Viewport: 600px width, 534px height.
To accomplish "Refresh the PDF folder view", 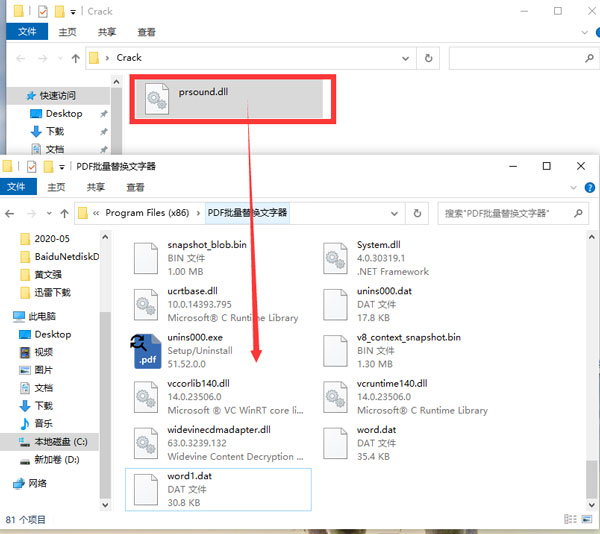I will (x=417, y=213).
